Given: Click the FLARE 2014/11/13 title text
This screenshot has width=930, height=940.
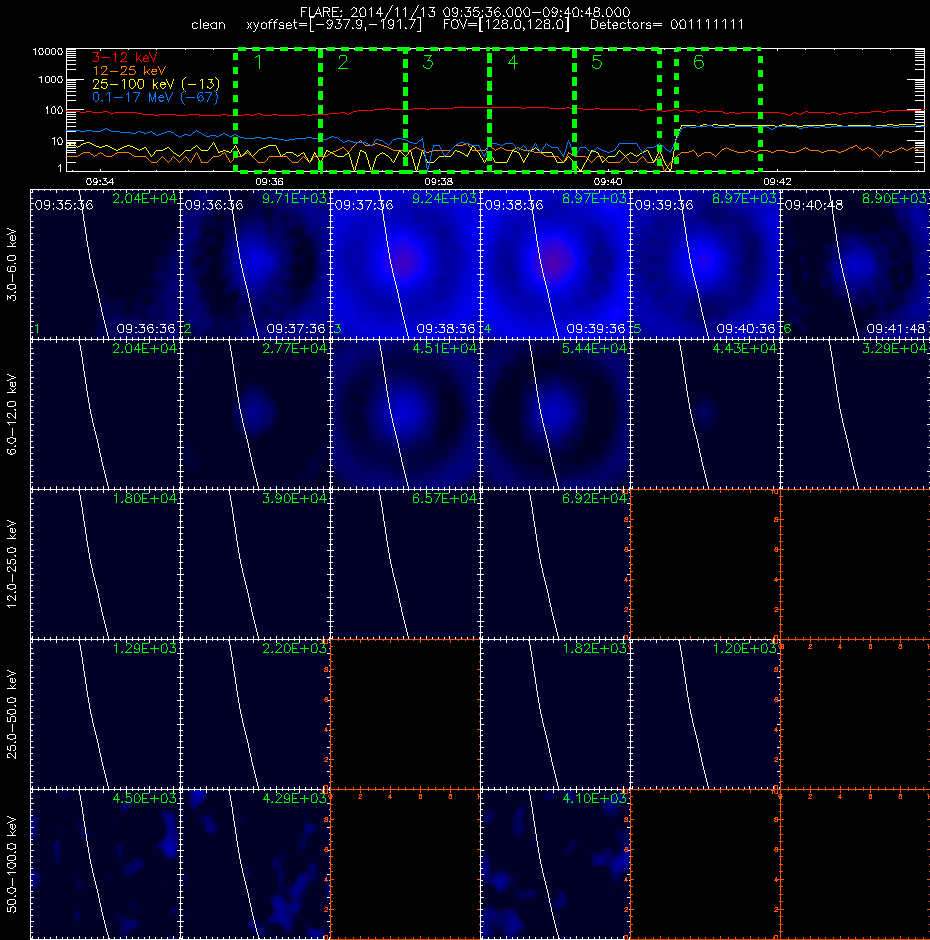Looking at the screenshot, I should 465,12.
